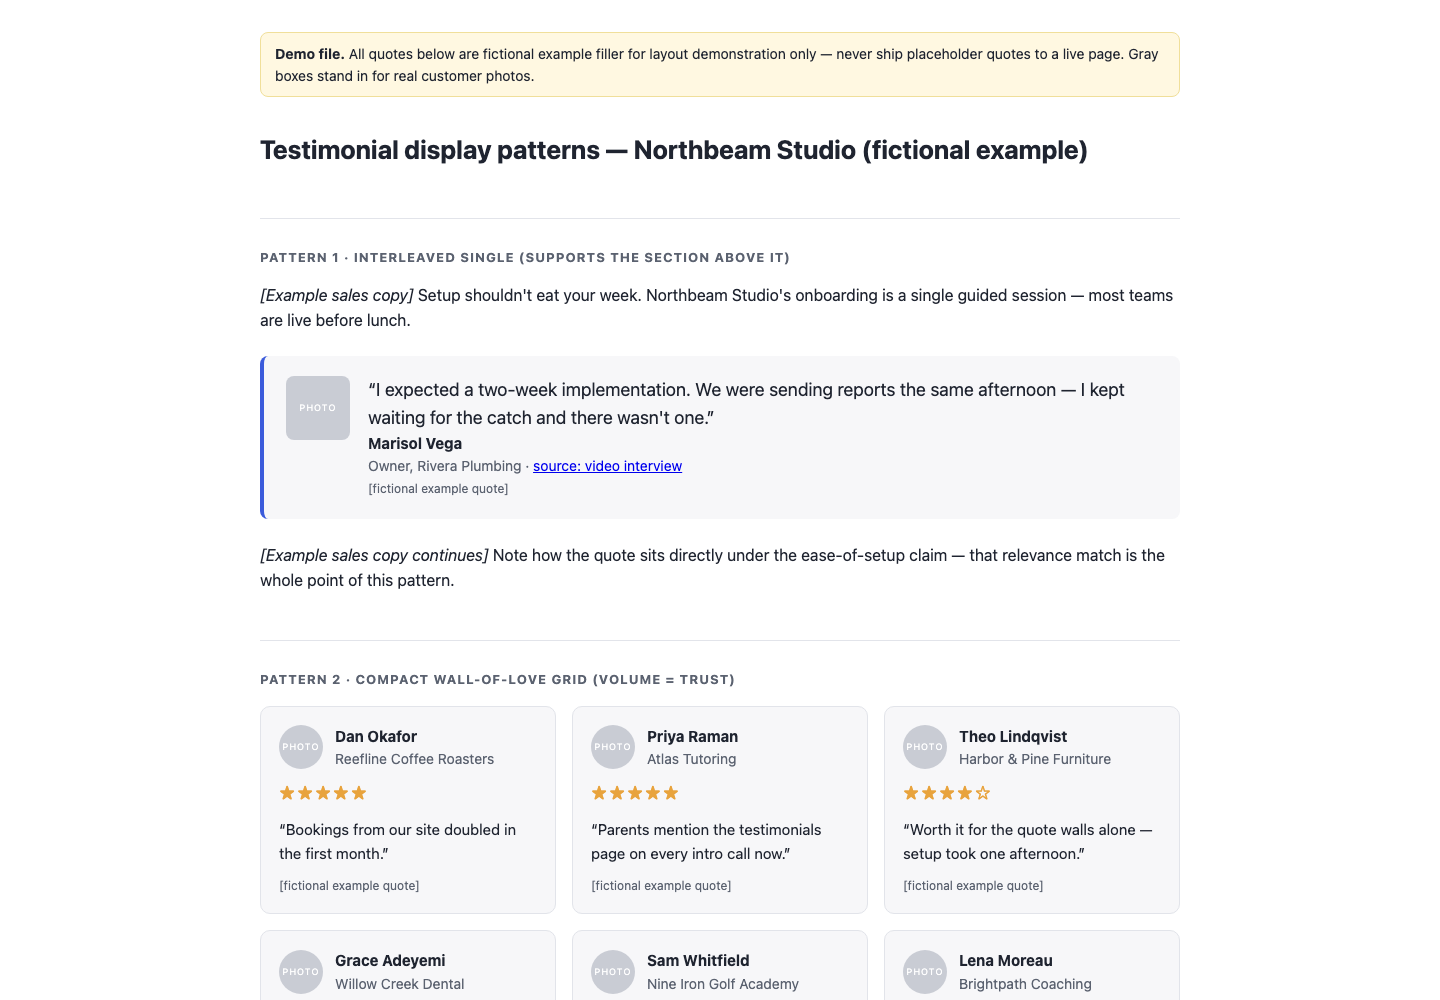Click the Atlas Tutoring company text
This screenshot has width=1440, height=1000.
(x=692, y=760)
